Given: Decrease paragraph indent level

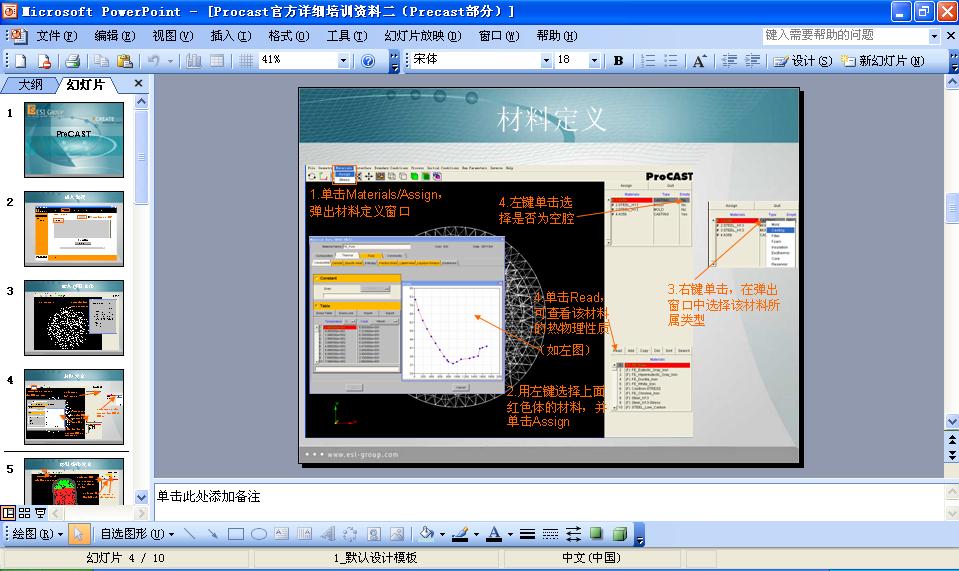Looking at the screenshot, I should [729, 61].
